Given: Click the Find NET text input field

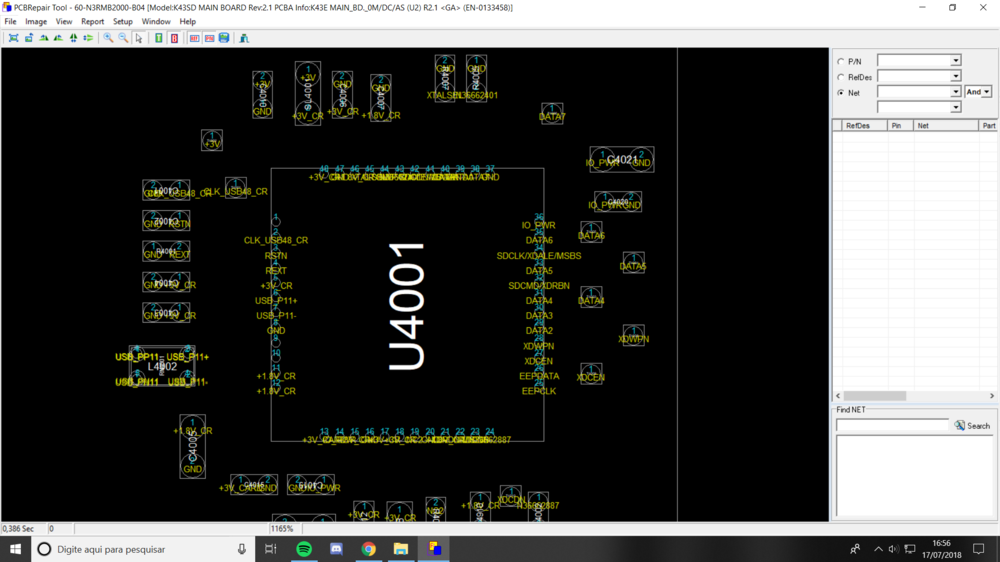Looking at the screenshot, I should pyautogui.click(x=892, y=426).
